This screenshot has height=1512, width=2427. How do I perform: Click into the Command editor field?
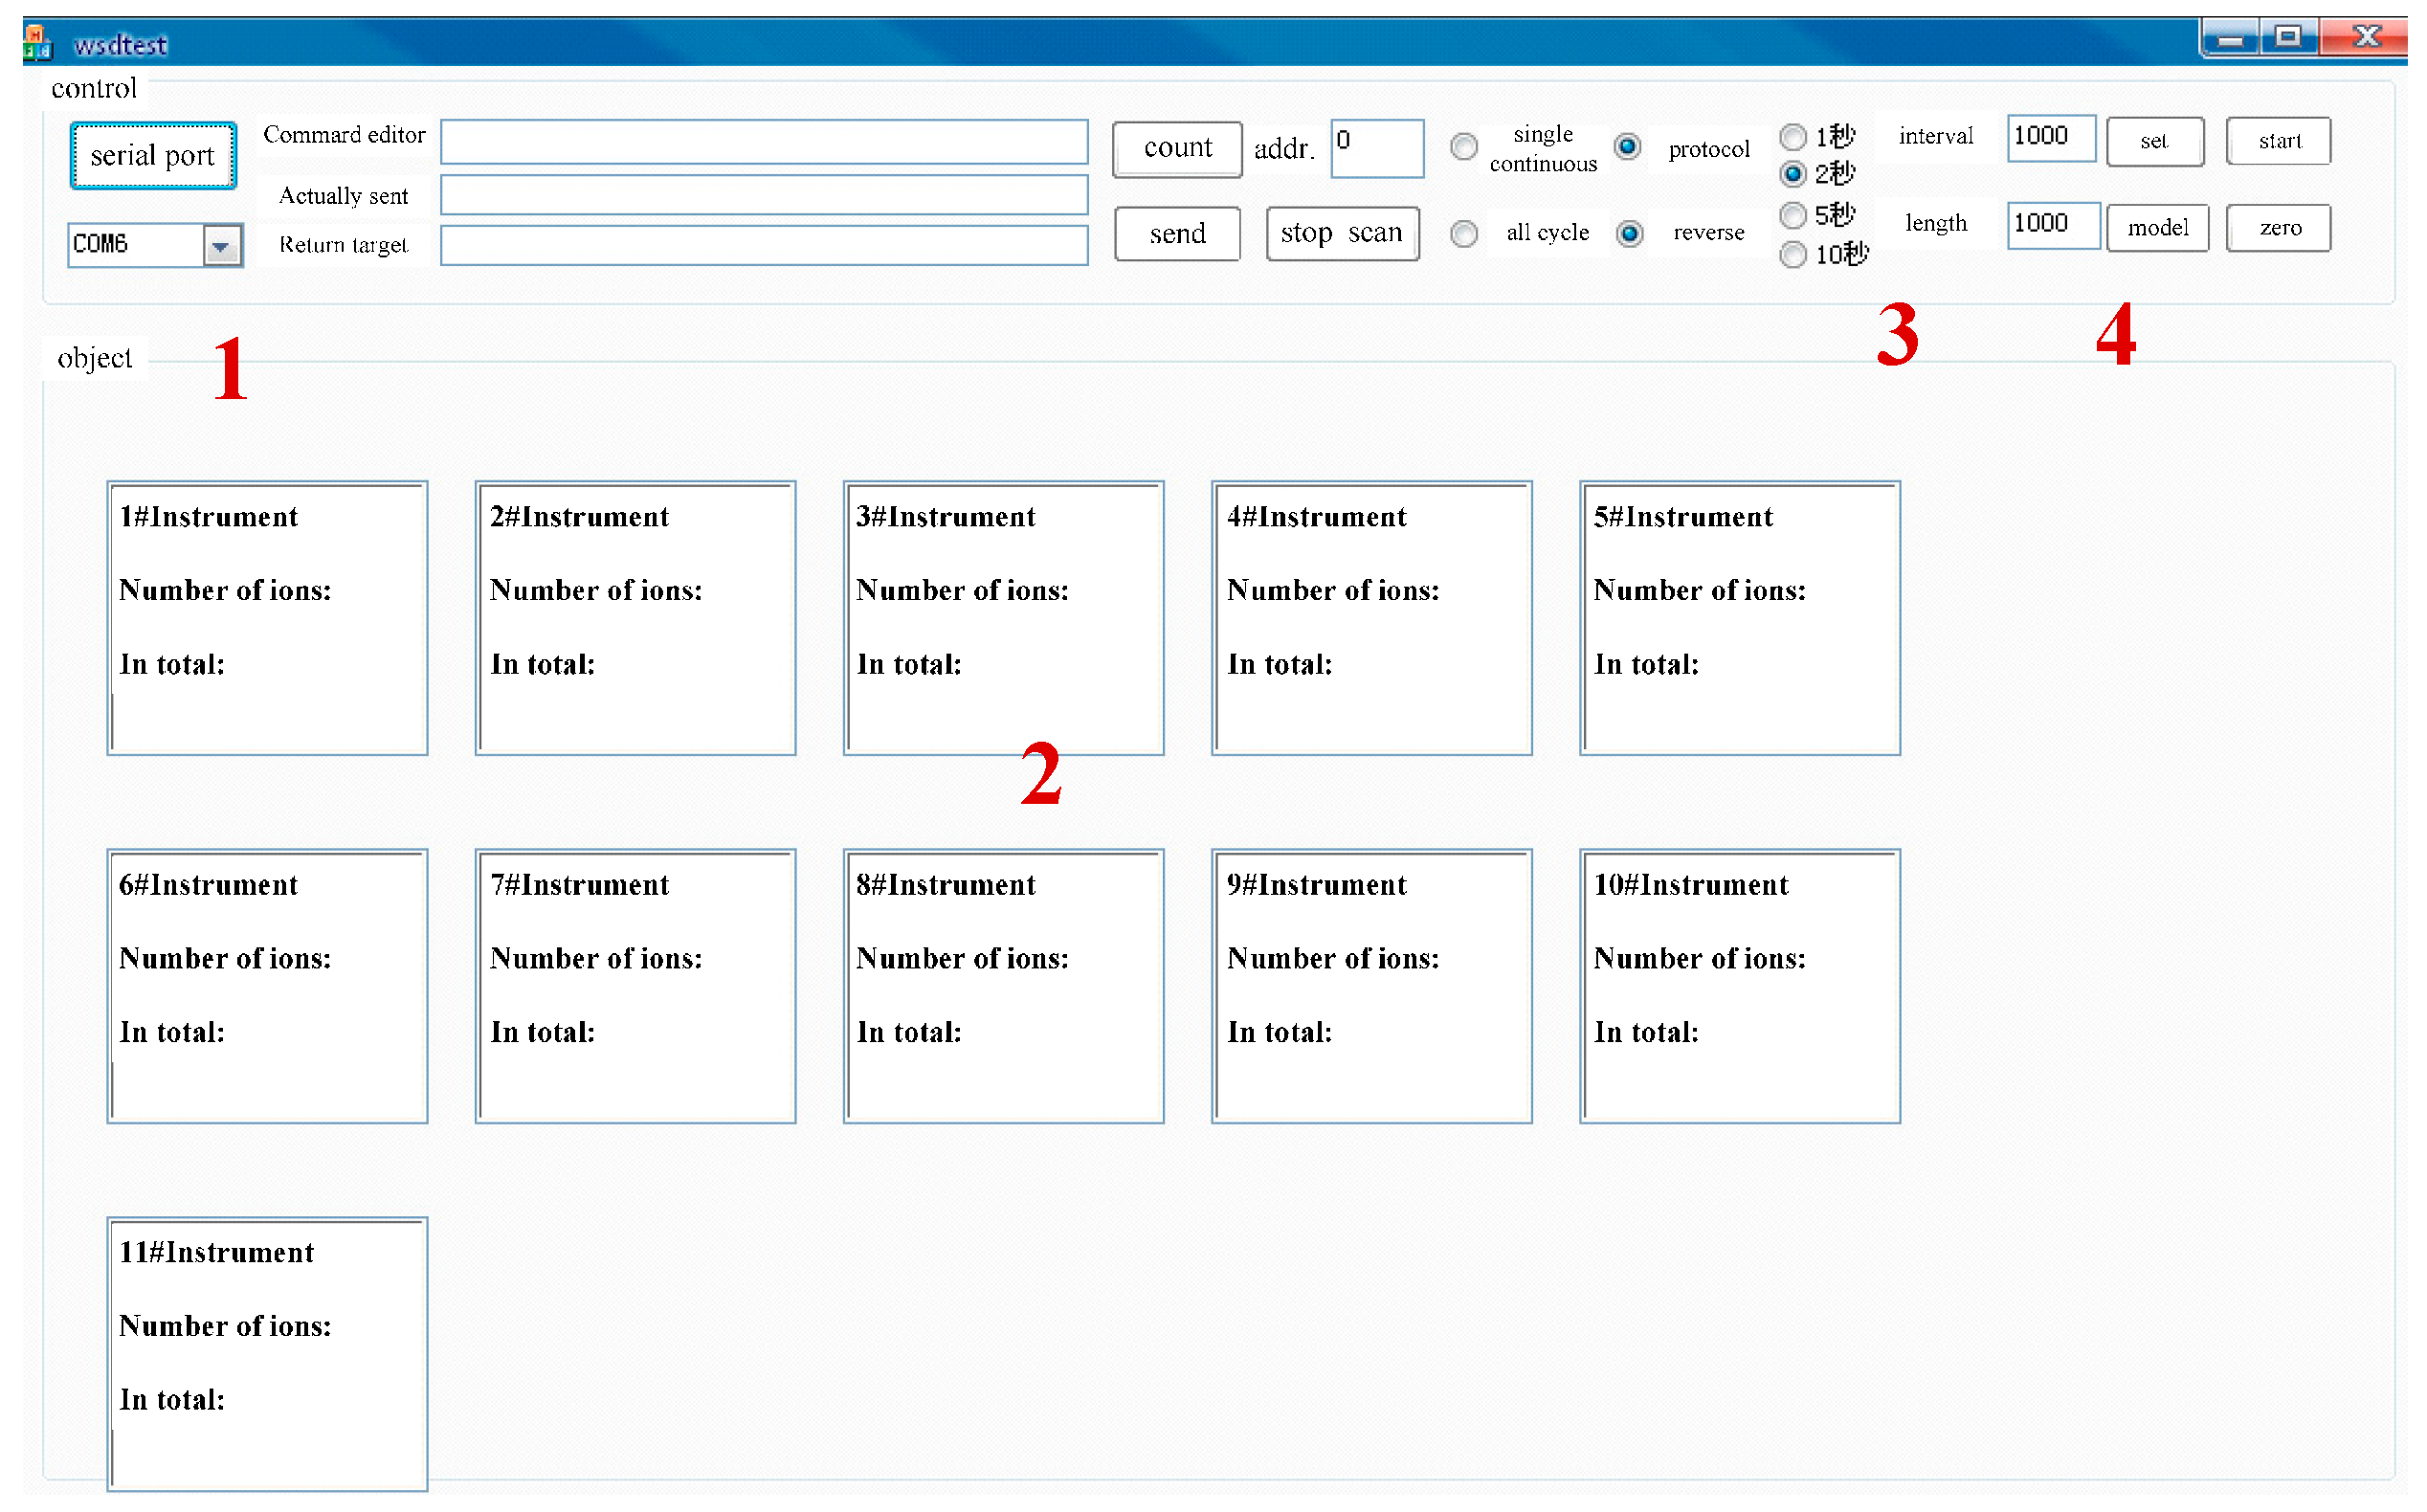764,142
